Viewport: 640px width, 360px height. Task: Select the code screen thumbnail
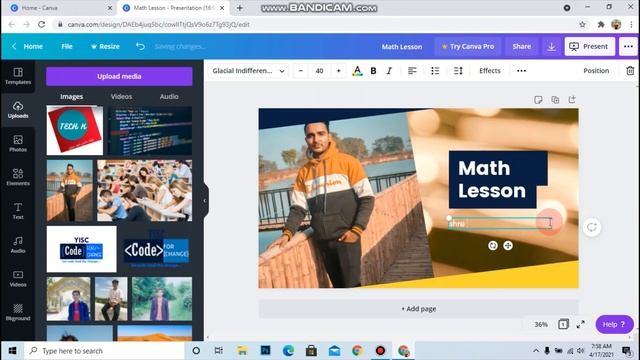(150, 131)
